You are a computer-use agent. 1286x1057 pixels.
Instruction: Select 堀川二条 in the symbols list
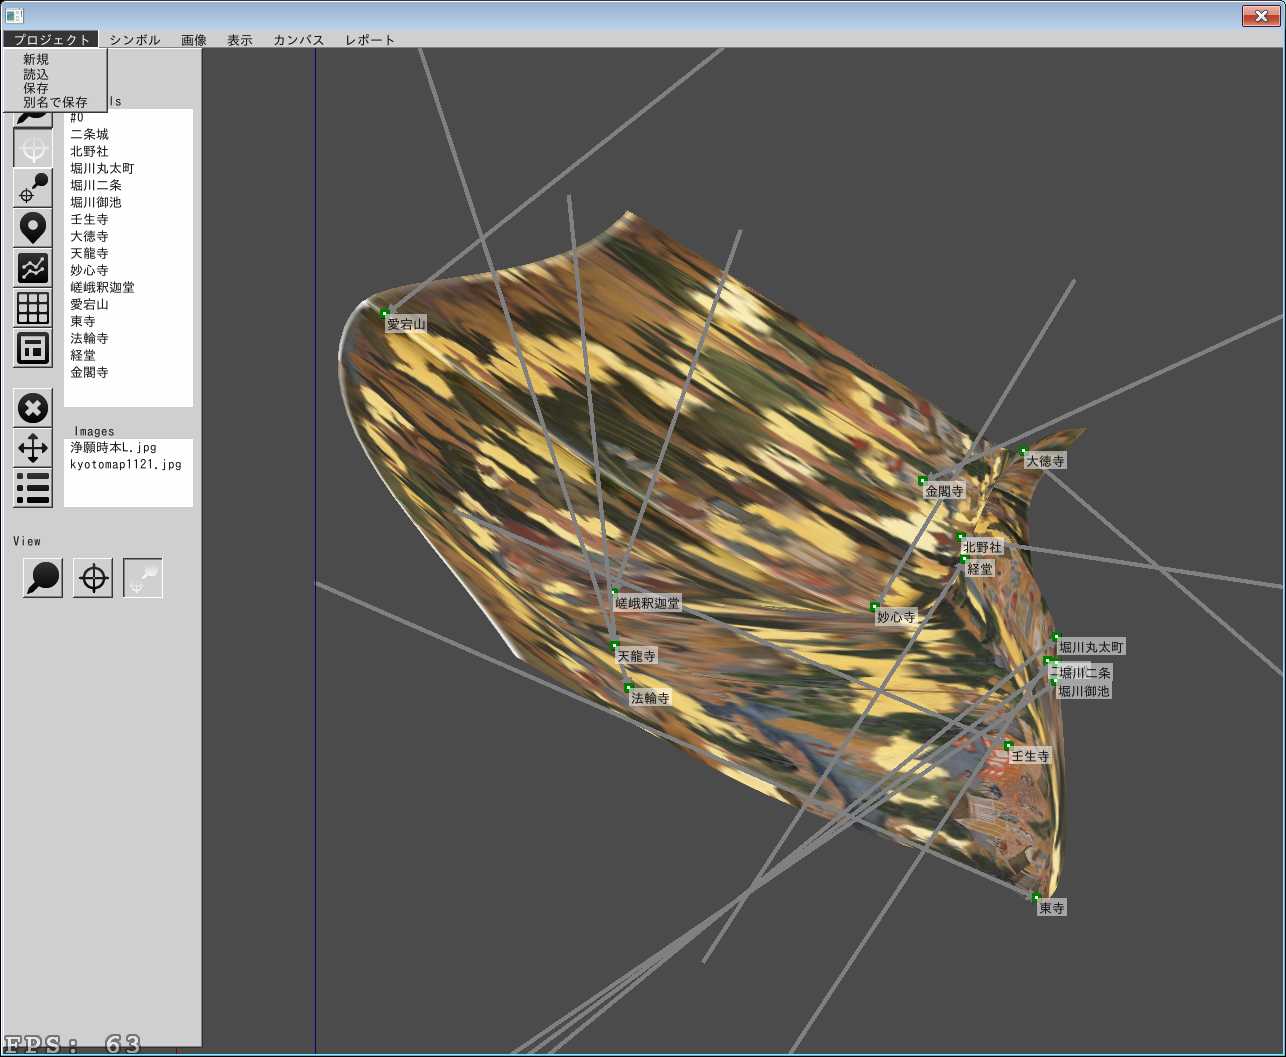(96, 185)
